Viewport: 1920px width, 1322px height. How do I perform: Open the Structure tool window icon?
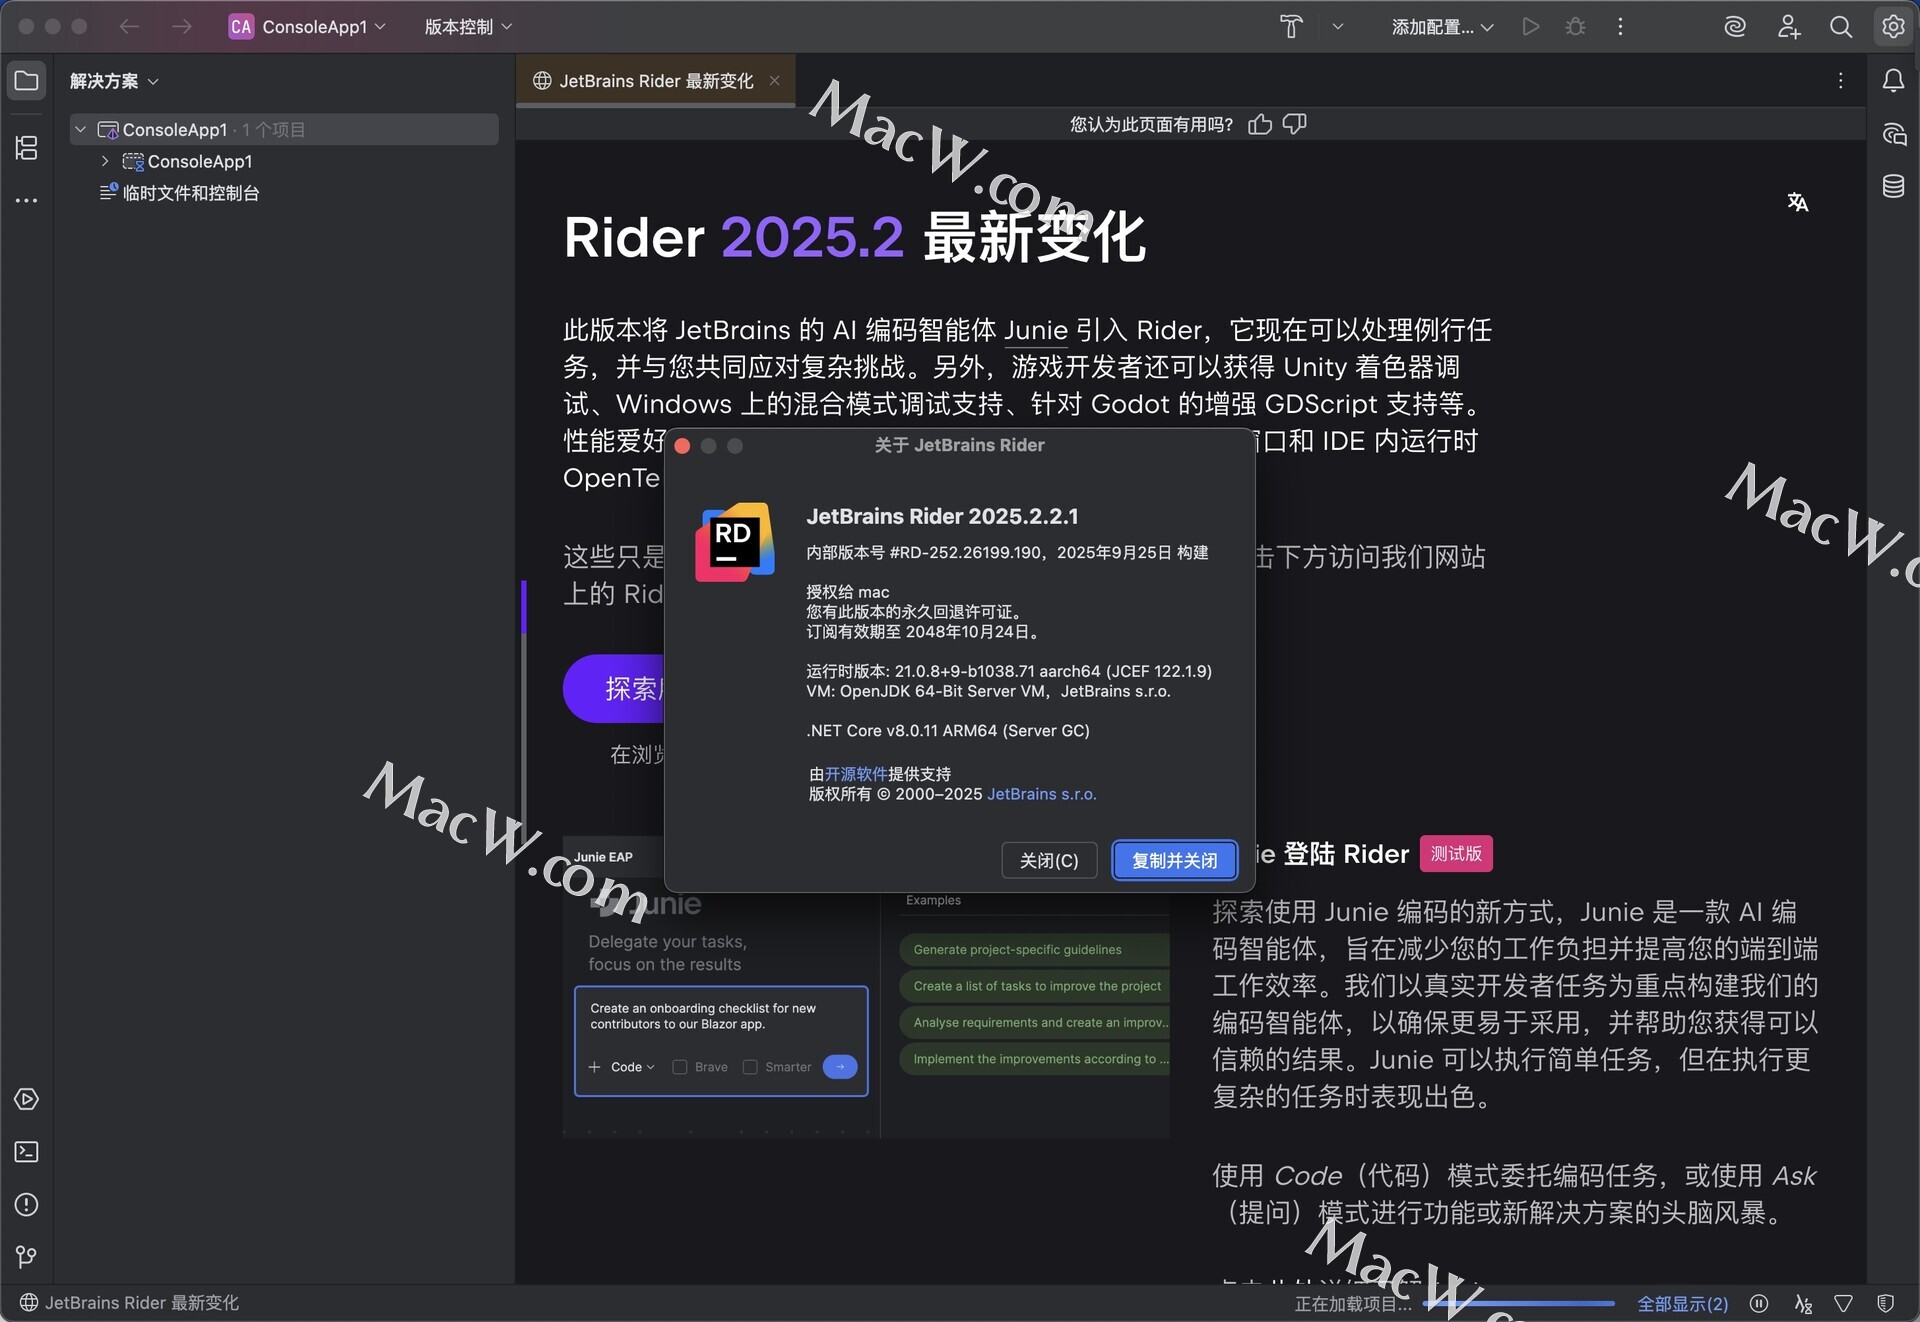(27, 148)
